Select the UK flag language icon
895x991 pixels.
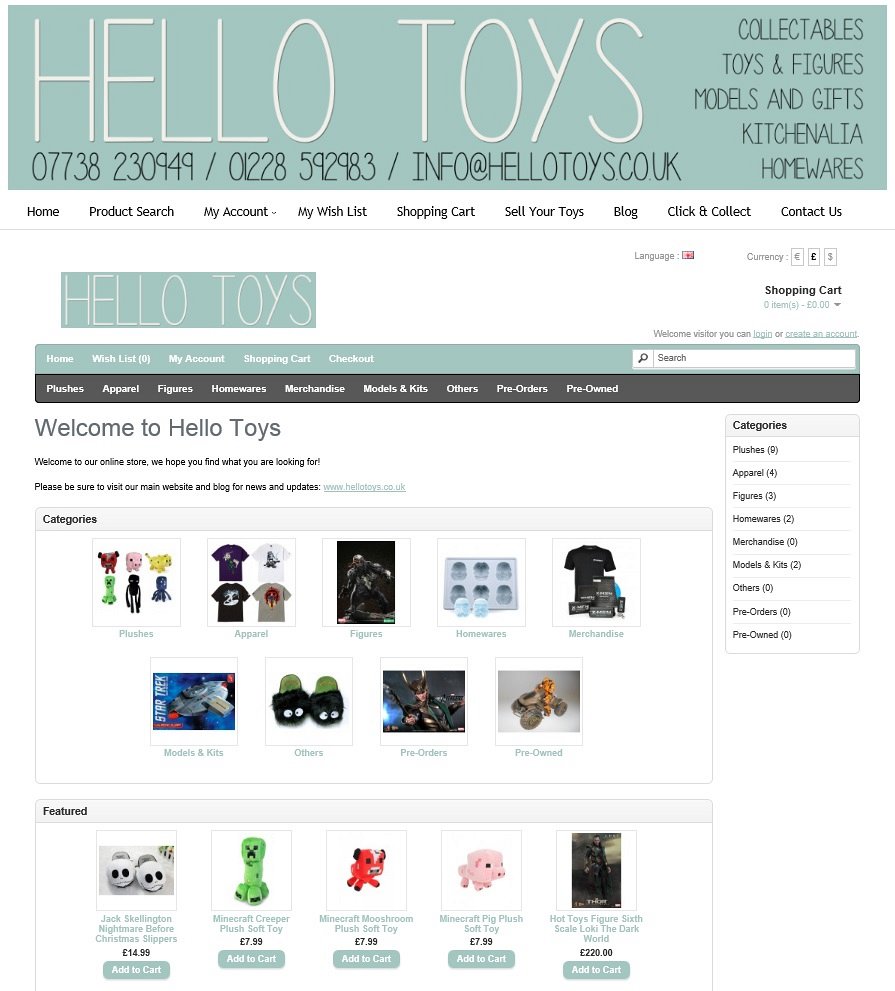click(688, 255)
